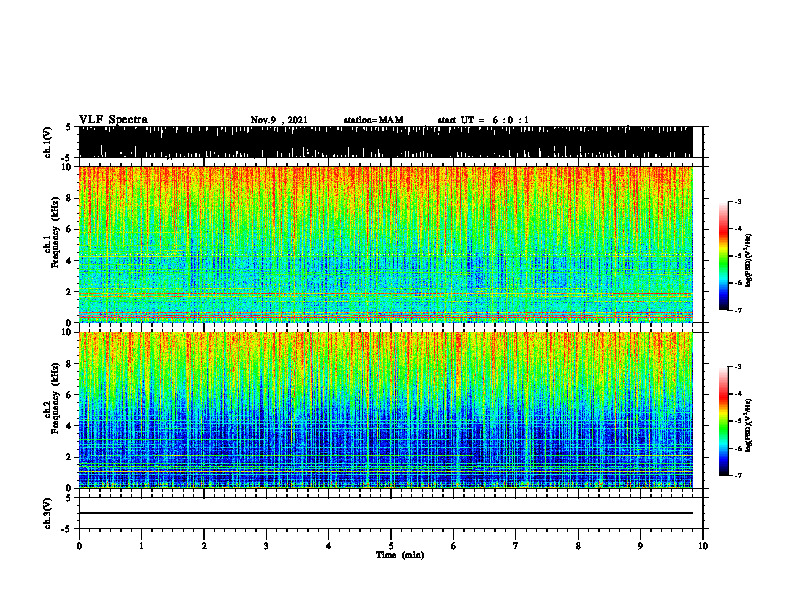
Task: Click the '5' tick on ch.1(V) axis
Action: [68, 127]
